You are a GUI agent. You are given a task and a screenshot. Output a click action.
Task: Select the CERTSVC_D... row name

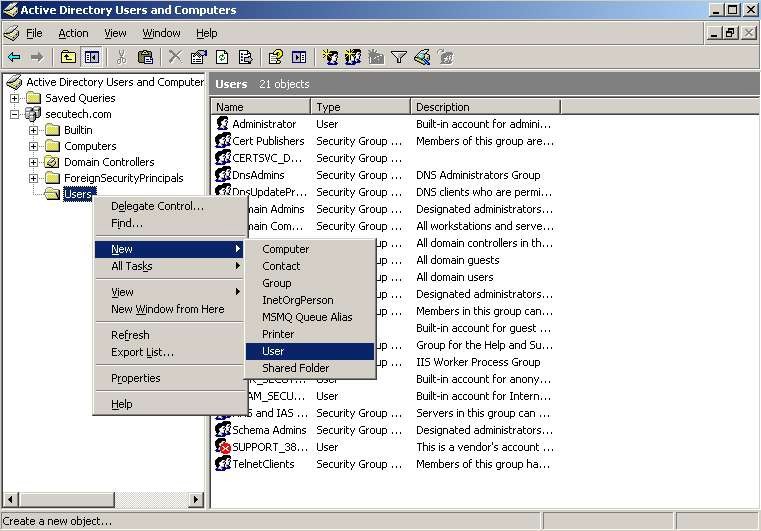pyautogui.click(x=267, y=158)
